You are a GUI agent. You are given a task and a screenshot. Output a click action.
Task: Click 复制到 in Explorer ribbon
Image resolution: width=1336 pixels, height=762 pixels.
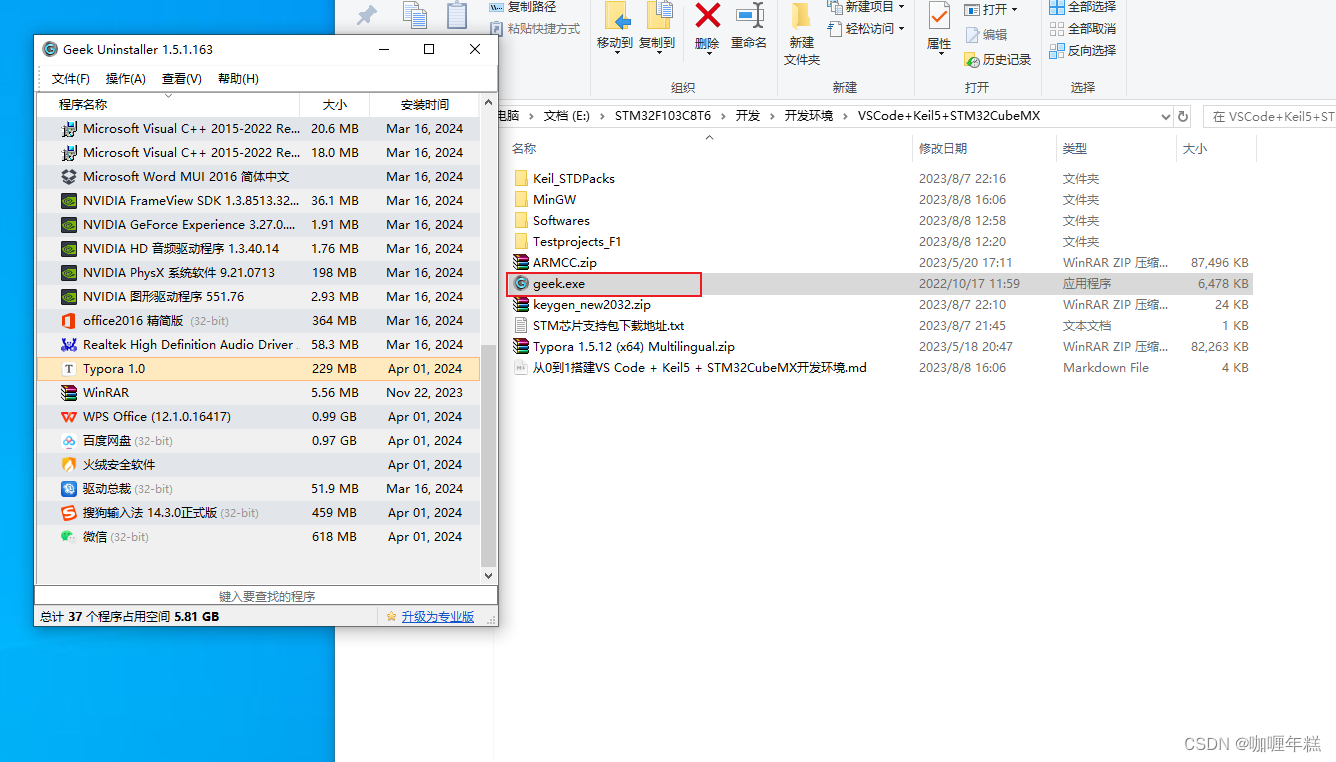click(657, 27)
